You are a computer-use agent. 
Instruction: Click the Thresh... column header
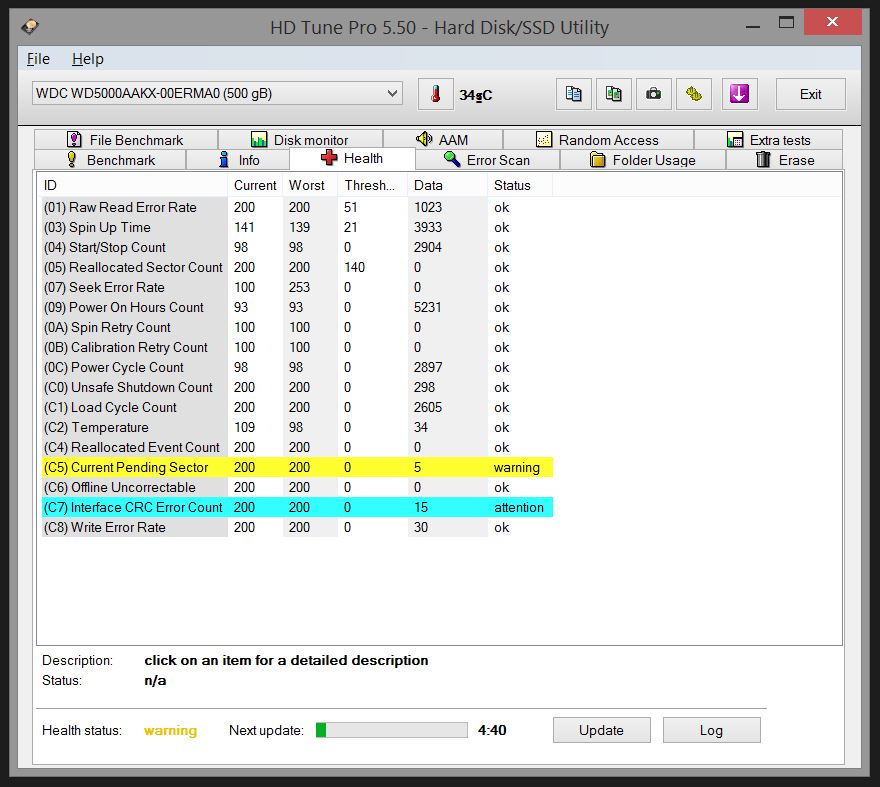(x=373, y=185)
